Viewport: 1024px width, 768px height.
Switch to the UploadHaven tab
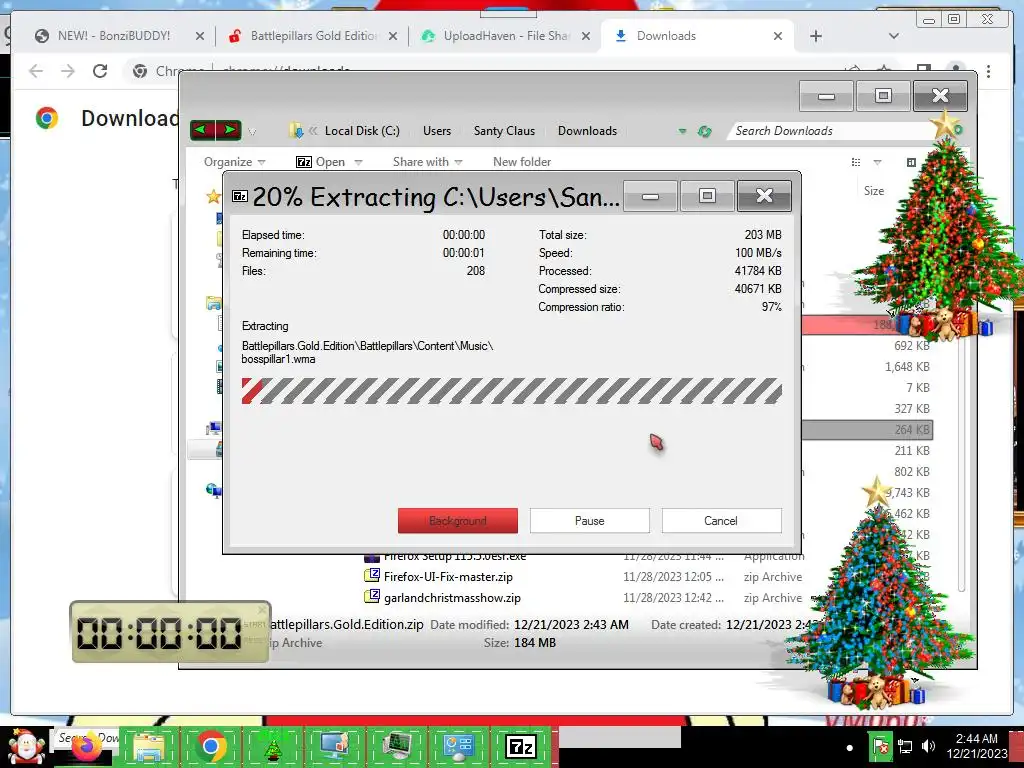click(x=505, y=36)
